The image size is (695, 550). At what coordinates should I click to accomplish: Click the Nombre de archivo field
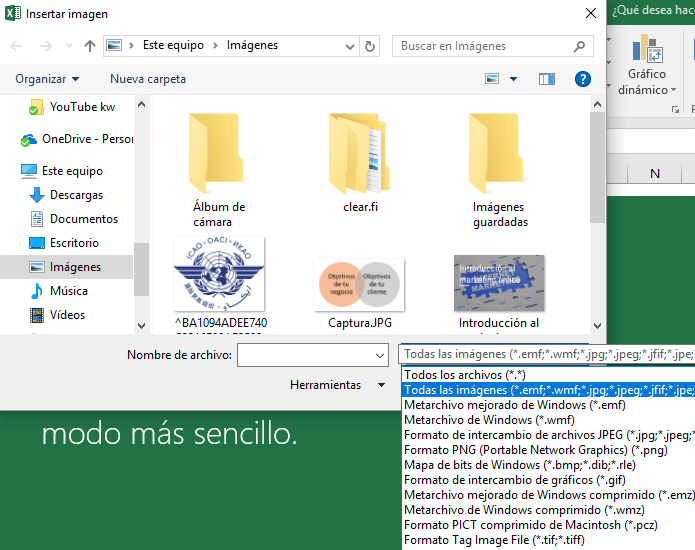313,355
